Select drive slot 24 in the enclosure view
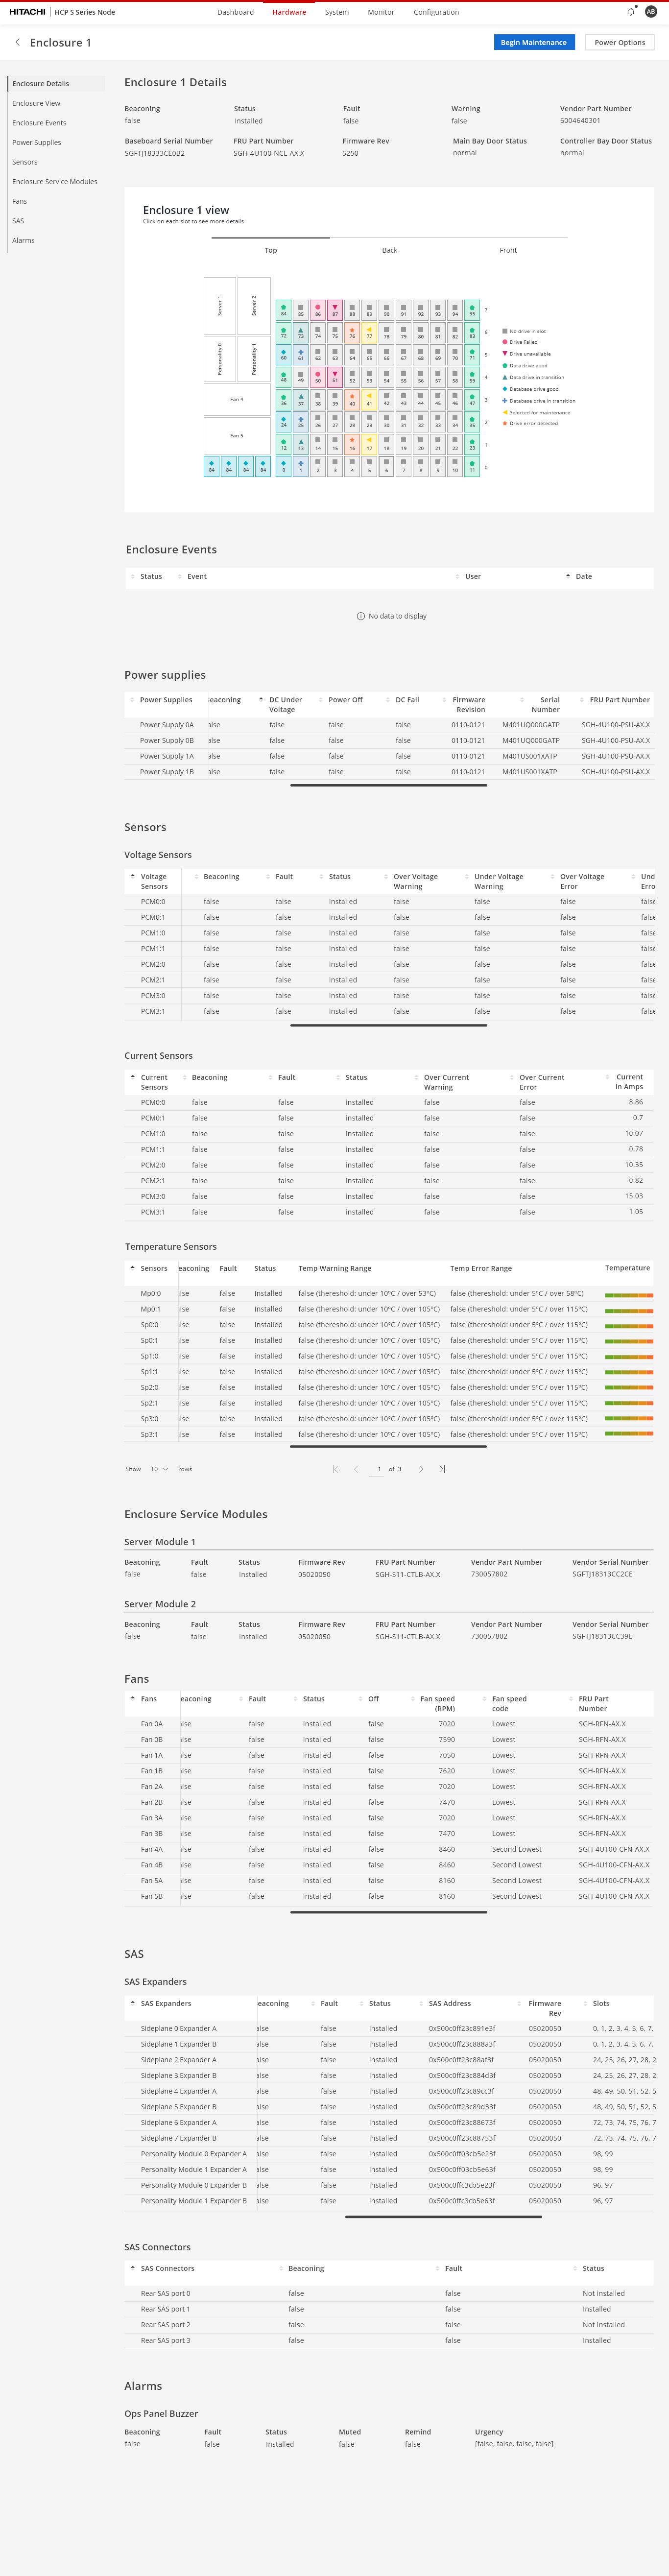Viewport: 669px width, 2576px height. point(284,421)
